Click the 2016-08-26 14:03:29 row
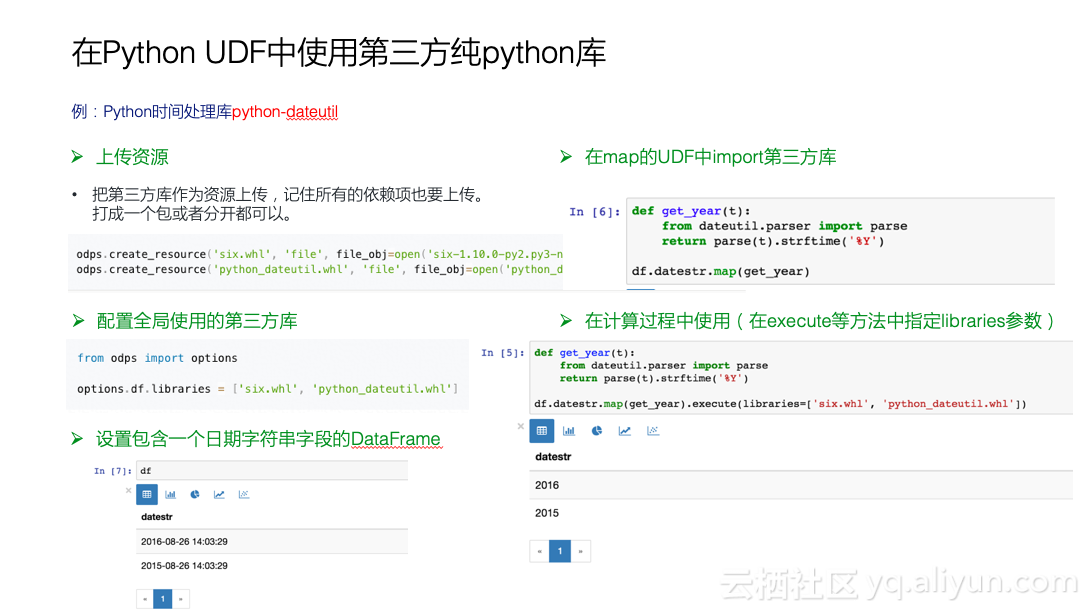Screen dimensions: 1090x612 tap(272, 542)
